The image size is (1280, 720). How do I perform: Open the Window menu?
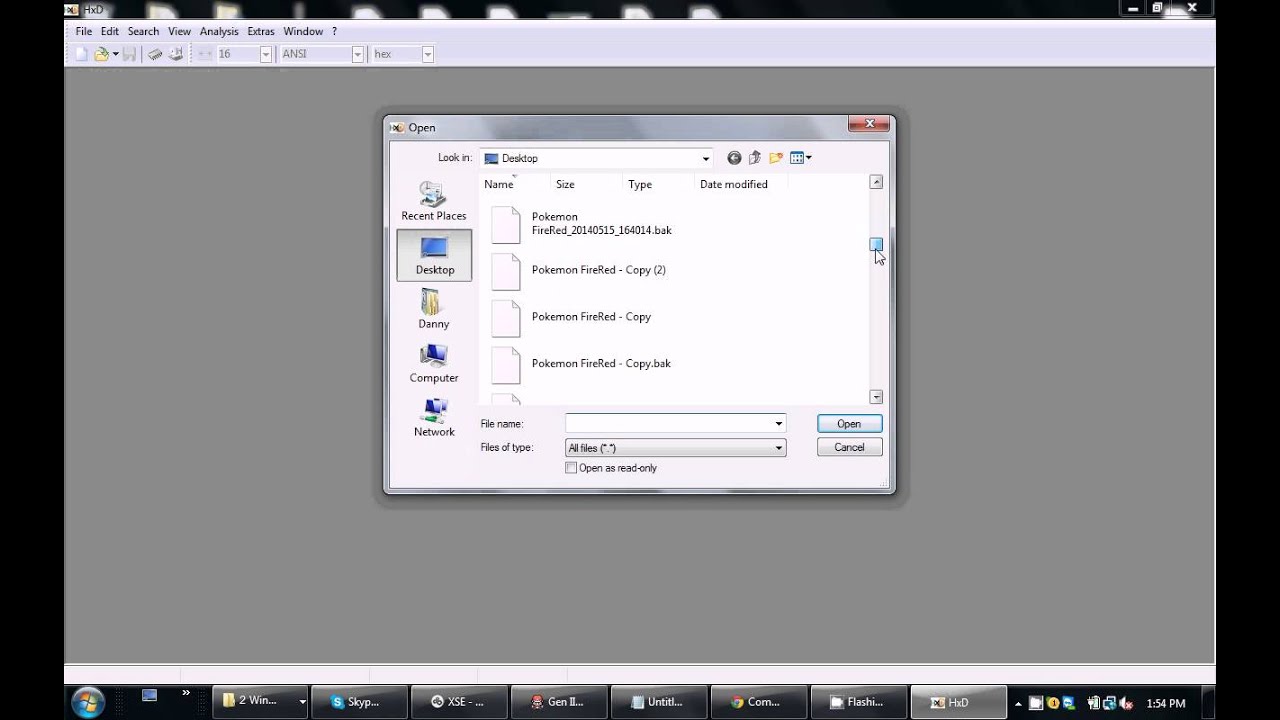click(x=303, y=31)
